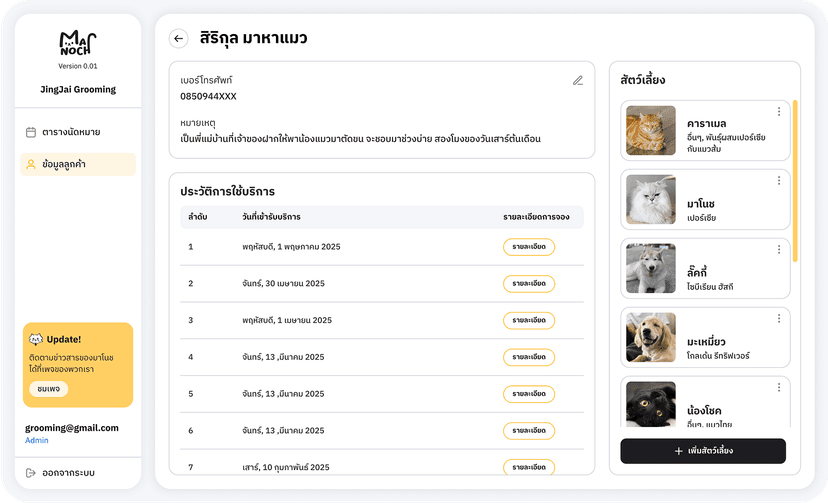
Task: Click the husky photo of ลัคกี้
Action: (x=651, y=269)
